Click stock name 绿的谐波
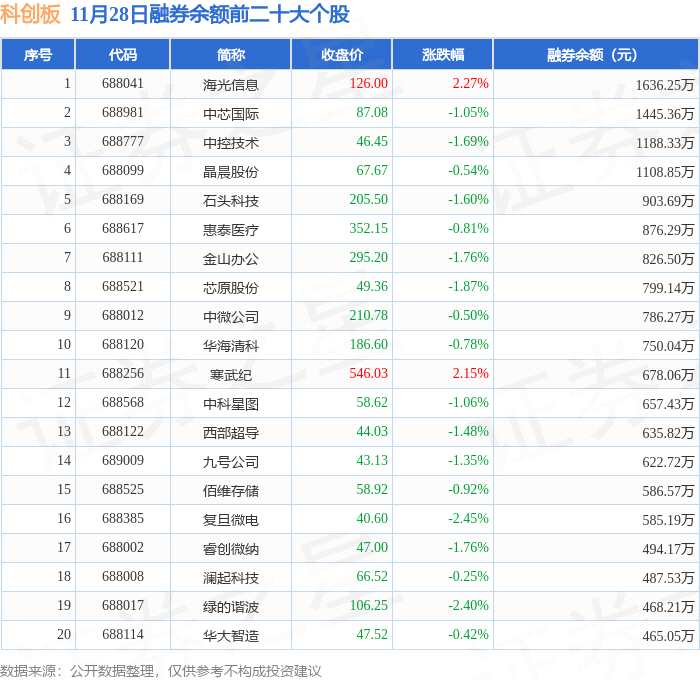Image resolution: width=700 pixels, height=680 pixels. click(x=231, y=607)
